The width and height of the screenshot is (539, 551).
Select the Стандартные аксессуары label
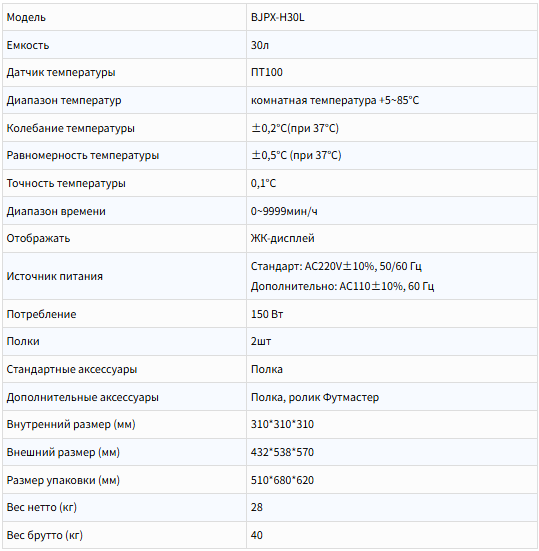click(x=72, y=370)
